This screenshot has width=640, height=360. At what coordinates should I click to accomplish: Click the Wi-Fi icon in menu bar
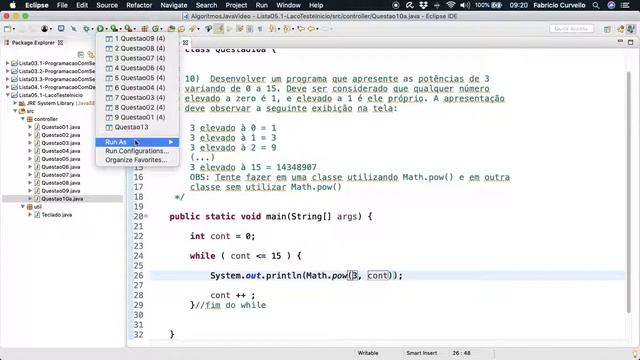pyautogui.click(x=451, y=5)
